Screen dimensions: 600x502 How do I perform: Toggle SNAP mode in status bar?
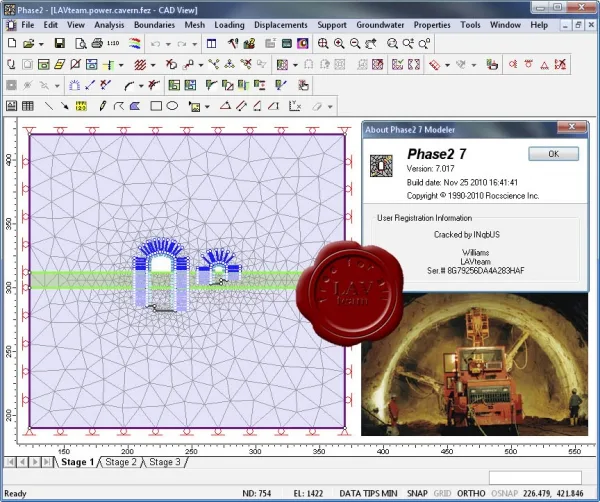point(417,494)
